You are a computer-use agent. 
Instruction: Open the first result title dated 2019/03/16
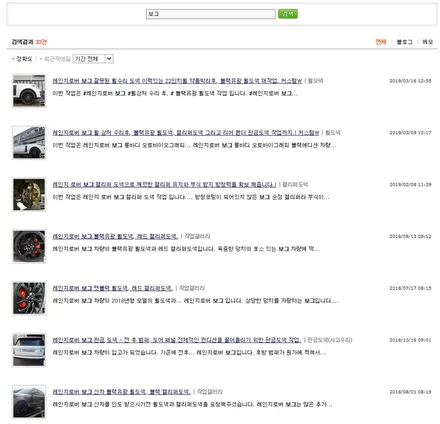tap(177, 81)
